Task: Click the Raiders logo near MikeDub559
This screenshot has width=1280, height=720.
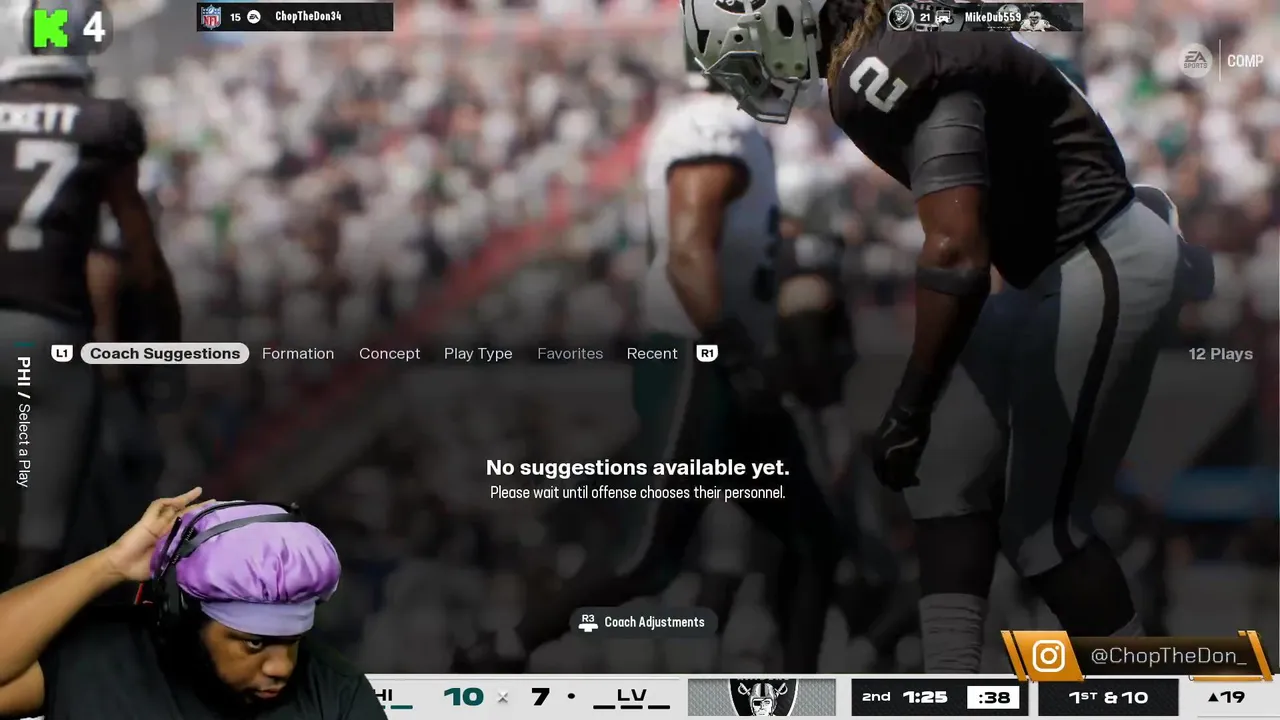Action: click(x=901, y=17)
